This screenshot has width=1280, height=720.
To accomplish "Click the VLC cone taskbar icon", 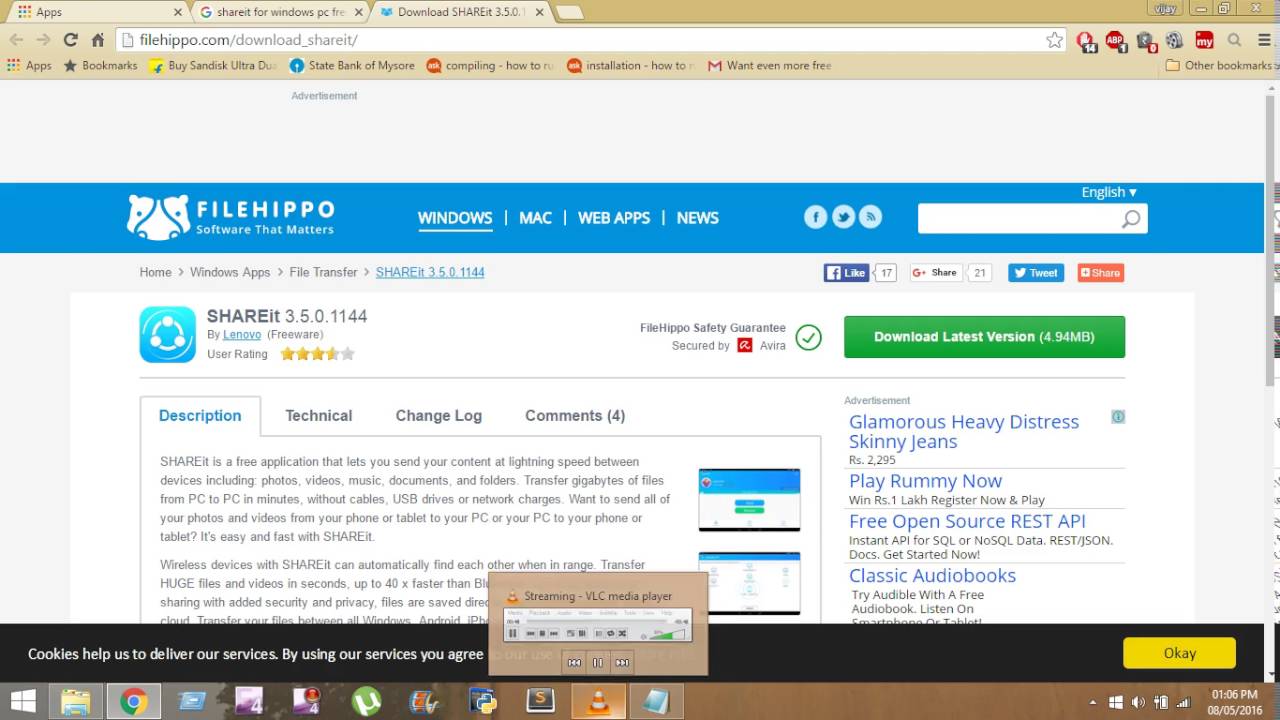I will pos(598,701).
